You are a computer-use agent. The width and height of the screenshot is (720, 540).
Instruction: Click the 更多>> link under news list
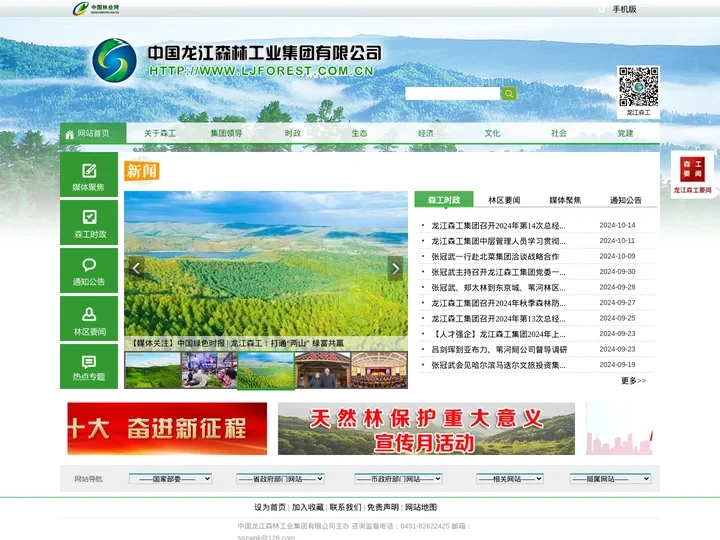pos(633,381)
